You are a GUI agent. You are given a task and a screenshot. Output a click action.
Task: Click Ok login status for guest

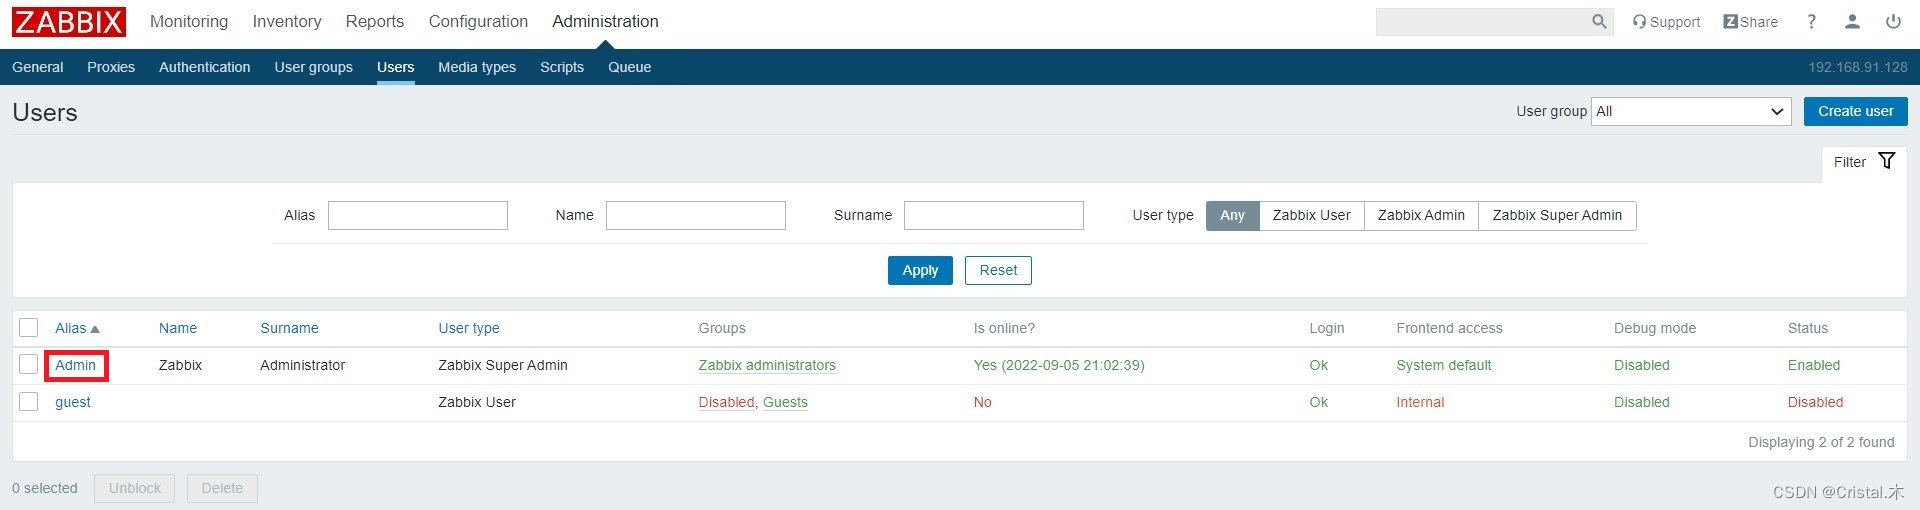[x=1319, y=402]
